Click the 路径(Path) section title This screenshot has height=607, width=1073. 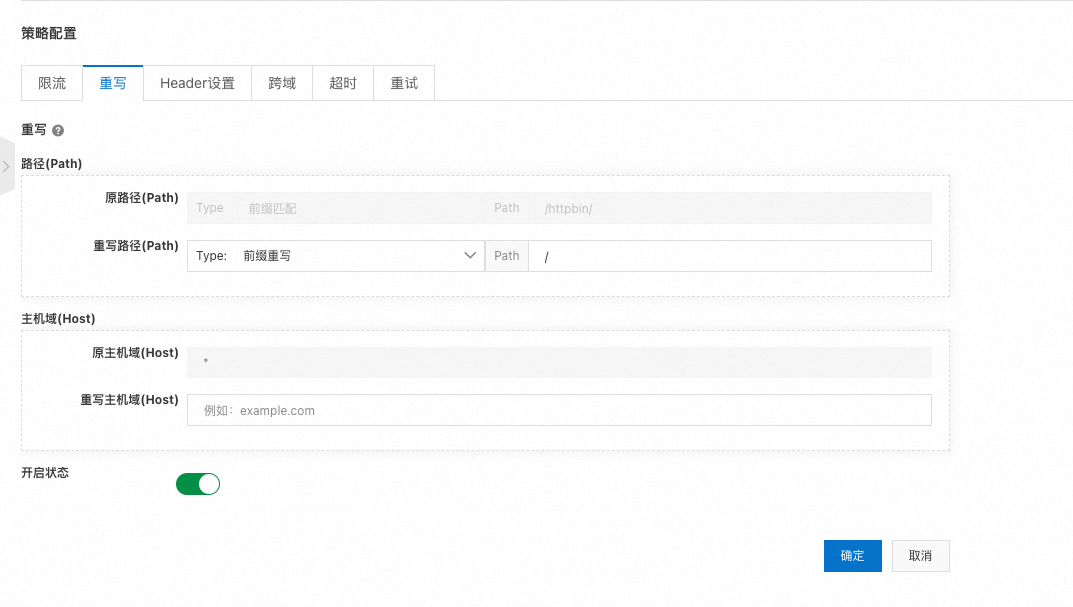coord(51,164)
